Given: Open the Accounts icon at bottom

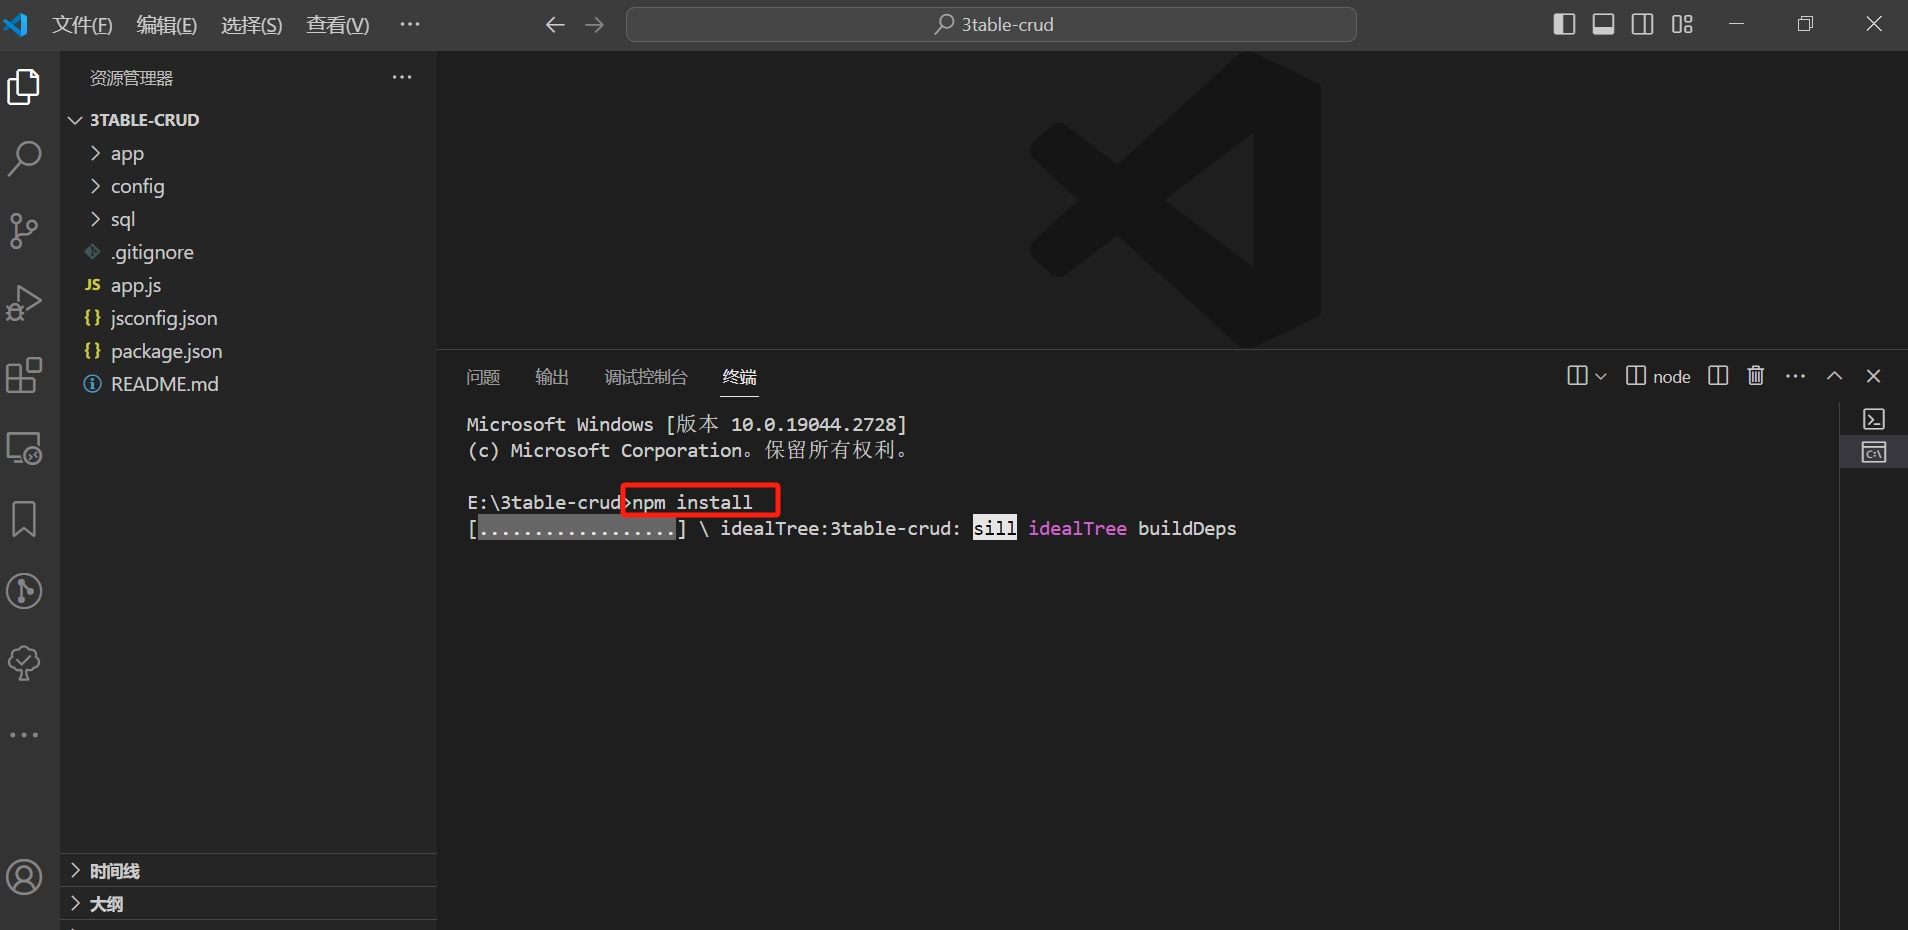Looking at the screenshot, I should point(24,877).
